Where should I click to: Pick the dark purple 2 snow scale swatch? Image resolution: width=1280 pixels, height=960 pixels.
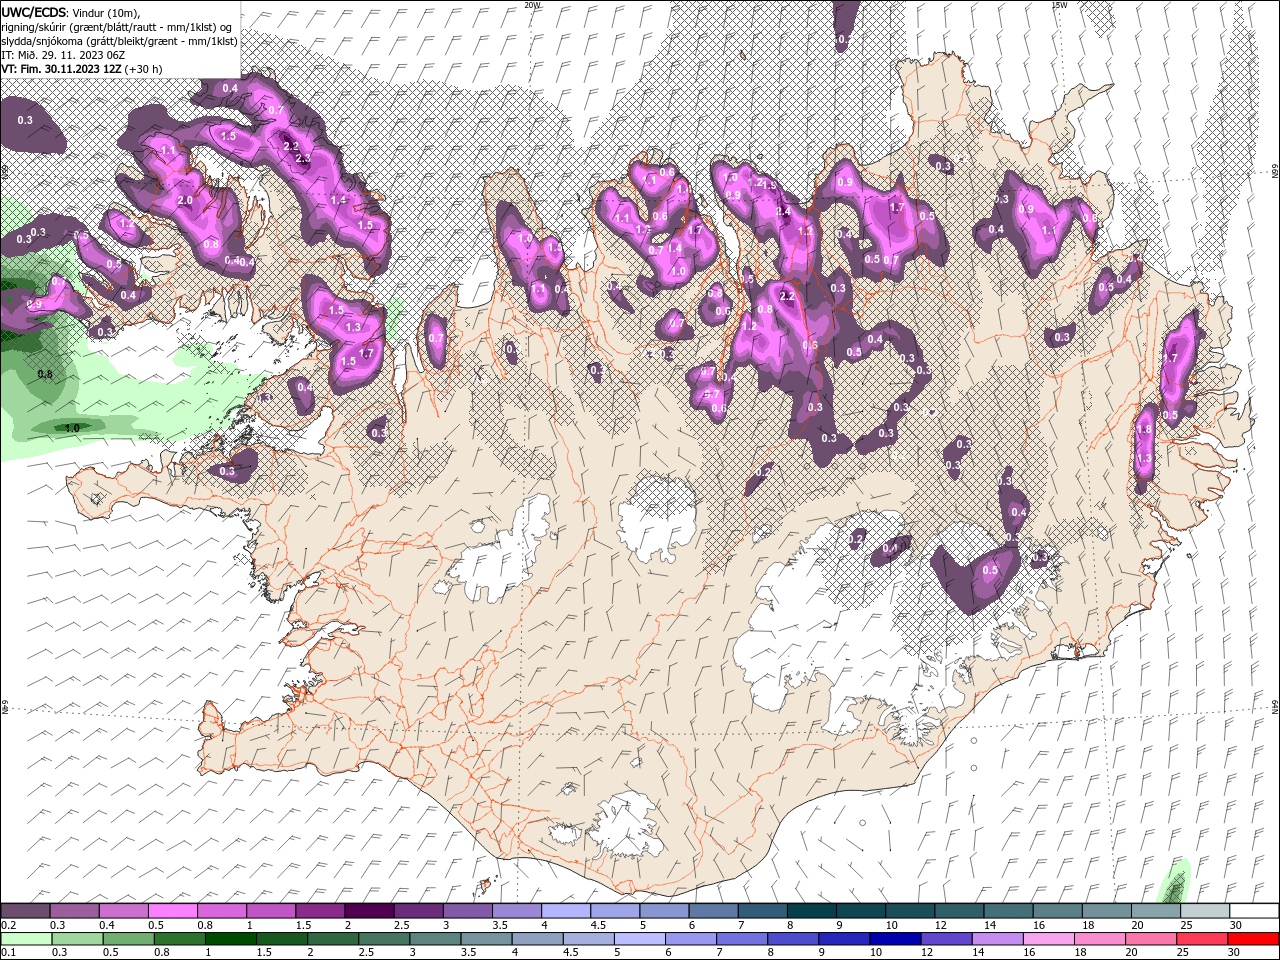(x=370, y=911)
